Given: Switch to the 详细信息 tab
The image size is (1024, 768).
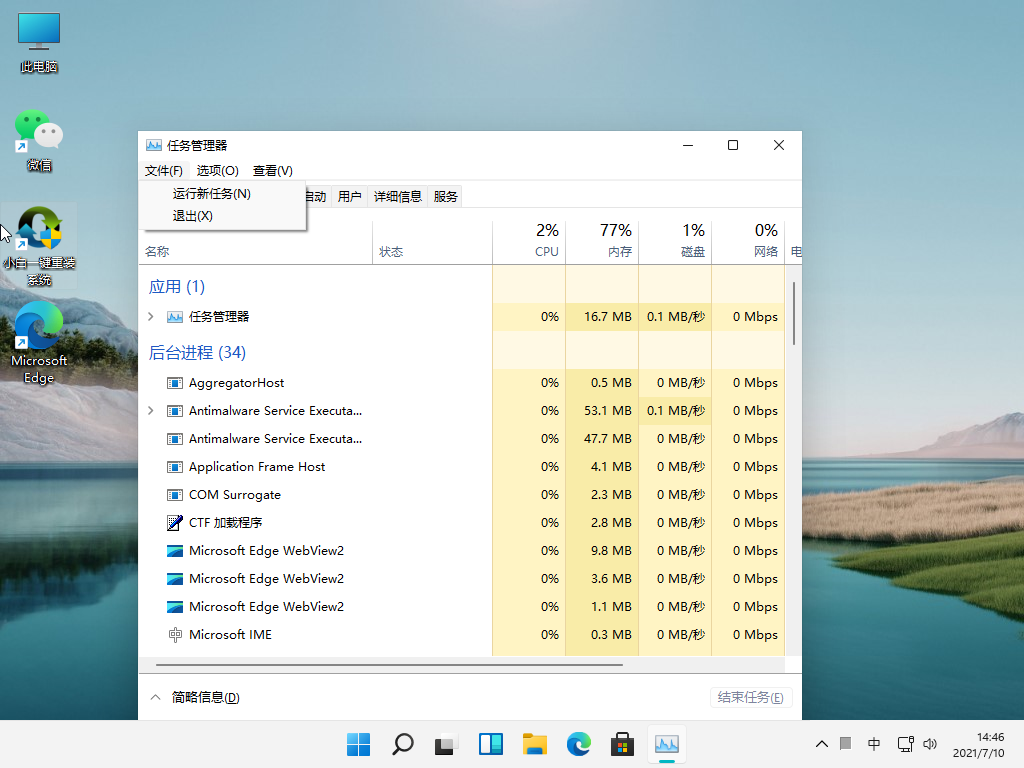Looking at the screenshot, I should click(398, 197).
